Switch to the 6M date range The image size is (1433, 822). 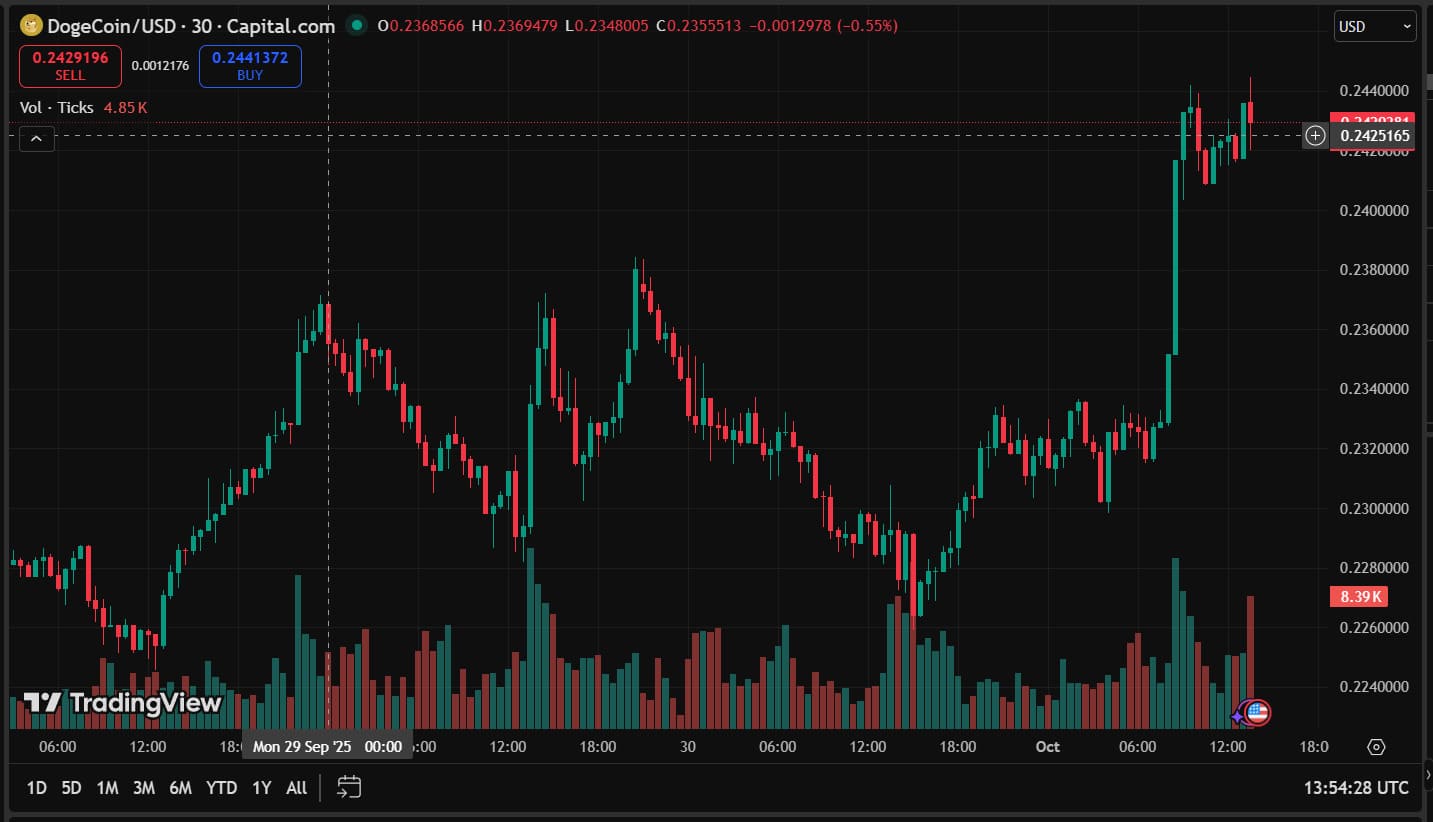pyautogui.click(x=180, y=788)
